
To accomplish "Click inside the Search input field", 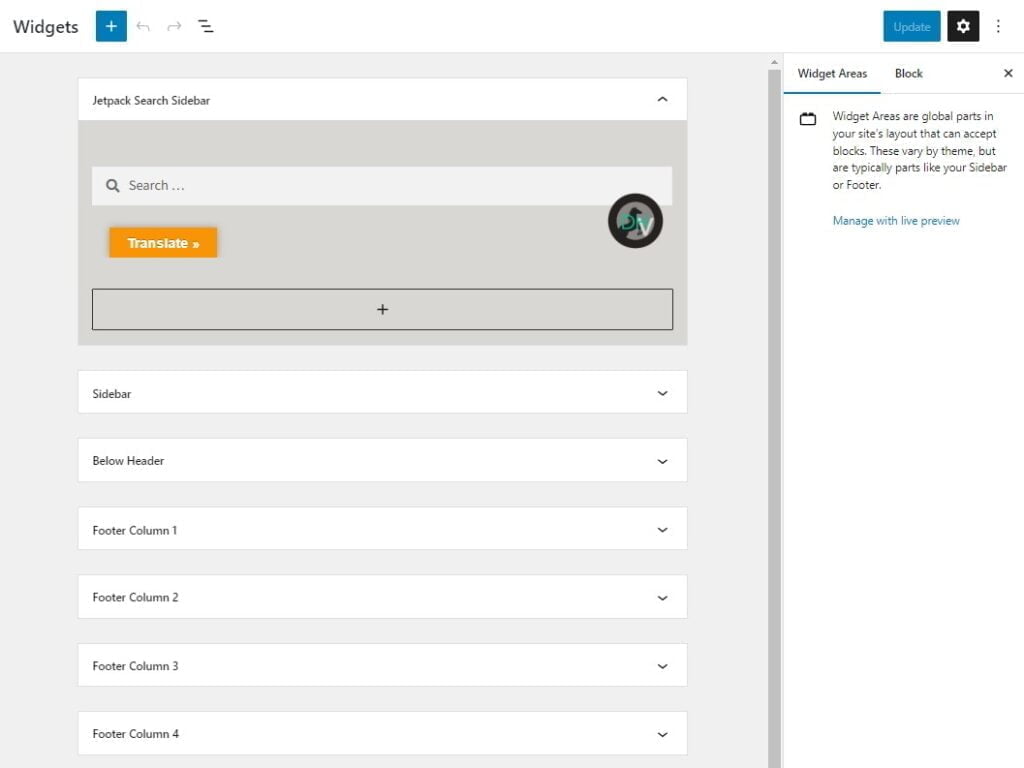I will pos(382,185).
